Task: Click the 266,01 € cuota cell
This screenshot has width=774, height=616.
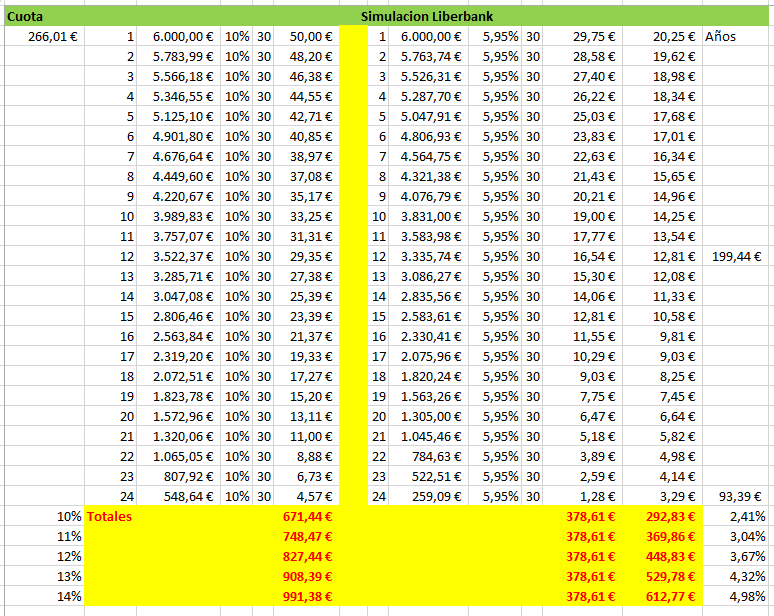Action: pos(44,37)
